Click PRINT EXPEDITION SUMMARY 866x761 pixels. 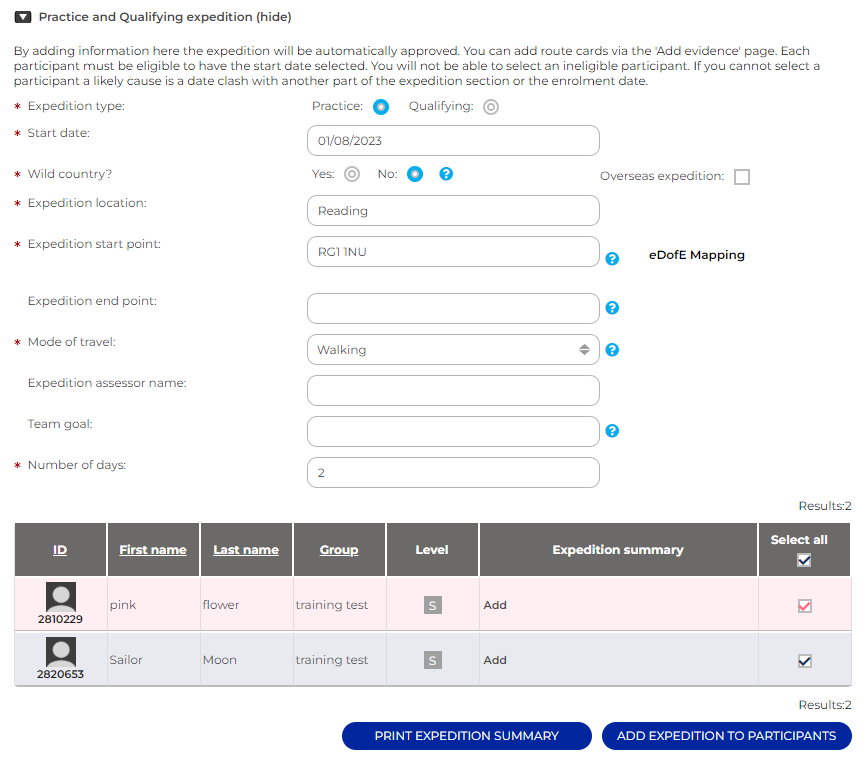(467, 735)
